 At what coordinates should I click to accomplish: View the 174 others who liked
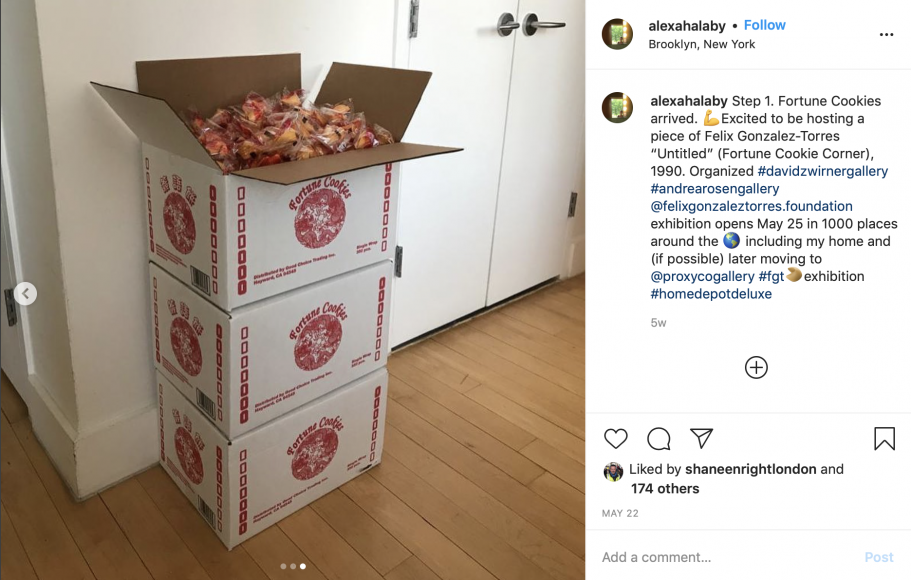click(x=665, y=489)
